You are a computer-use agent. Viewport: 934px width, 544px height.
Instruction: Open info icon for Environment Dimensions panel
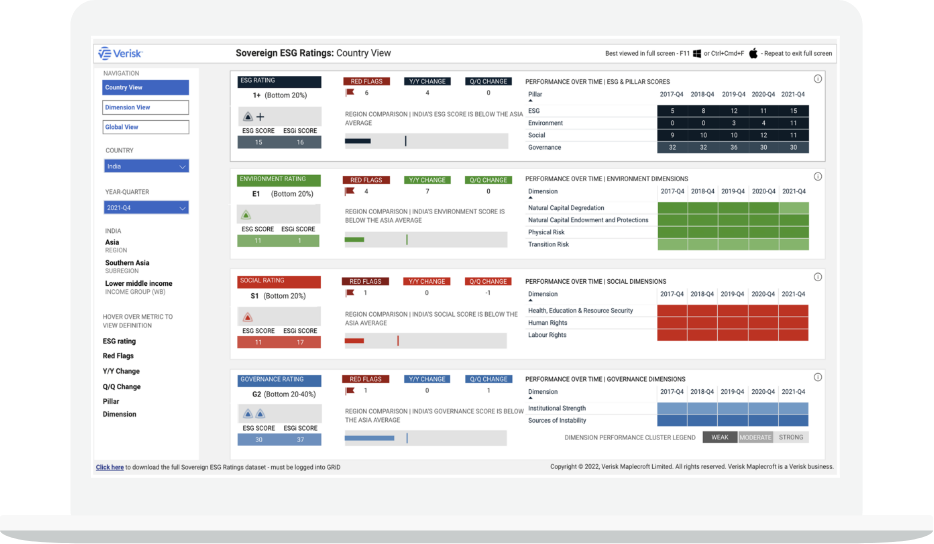(x=817, y=178)
